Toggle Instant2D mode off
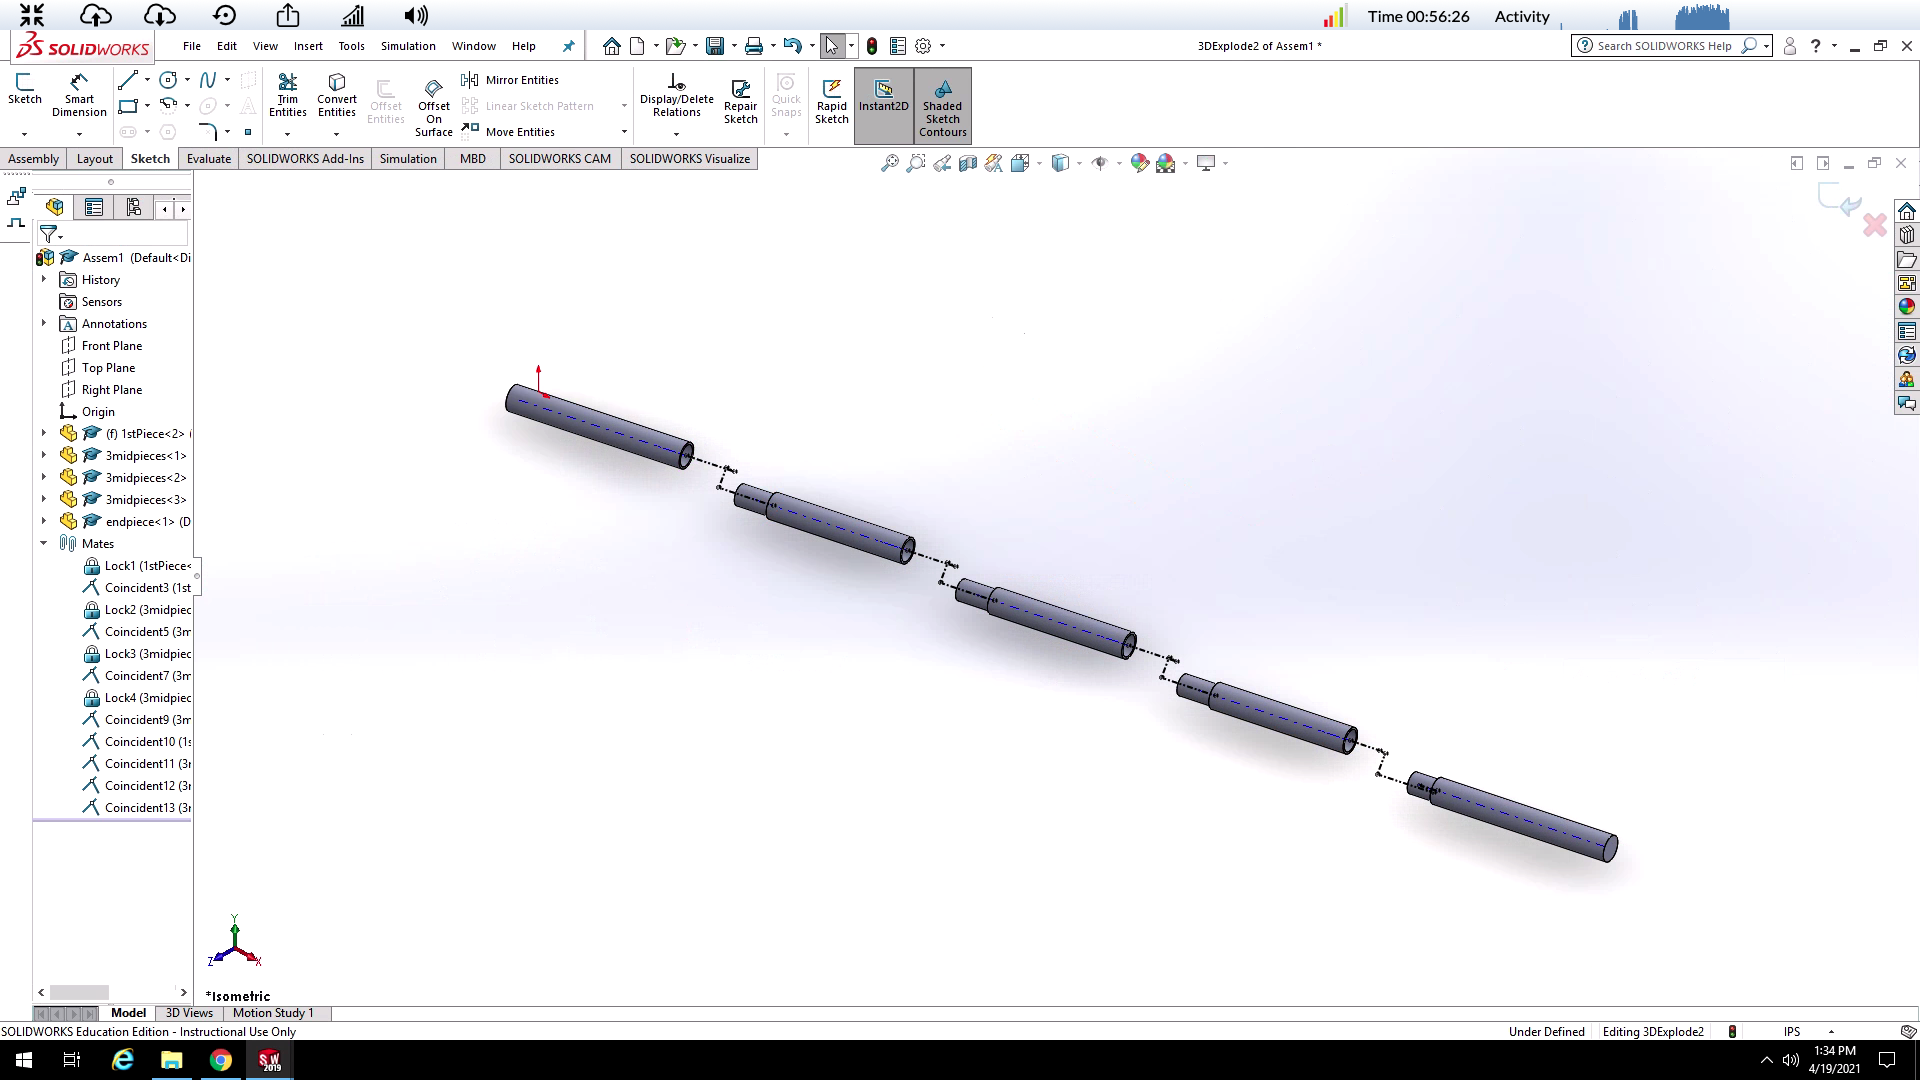Screen dimensions: 1920x1080 [x=883, y=100]
